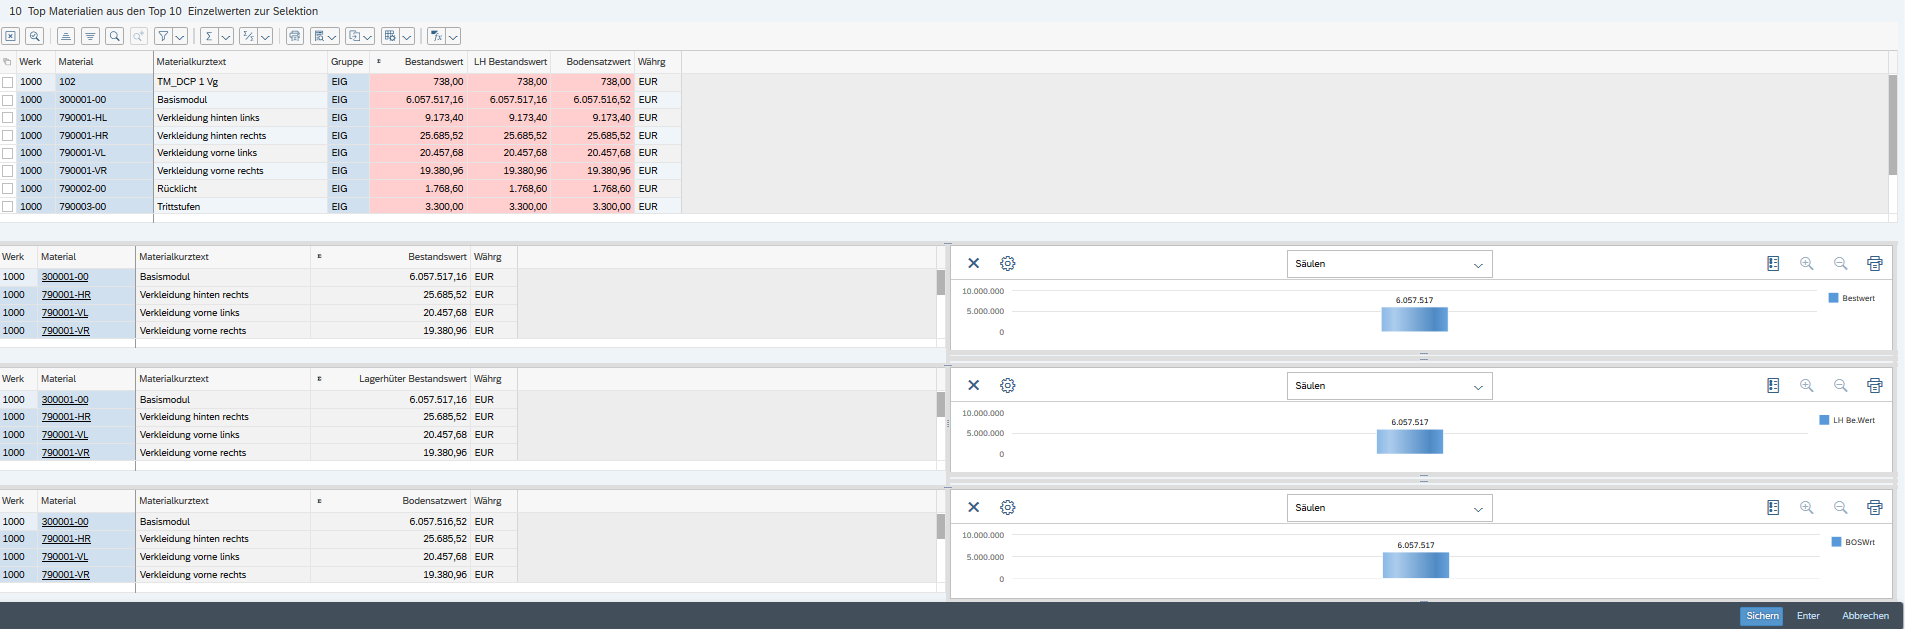Toggle legend icon in LH Be.Wert chart
The width and height of the screenshot is (1905, 629).
click(x=1773, y=386)
